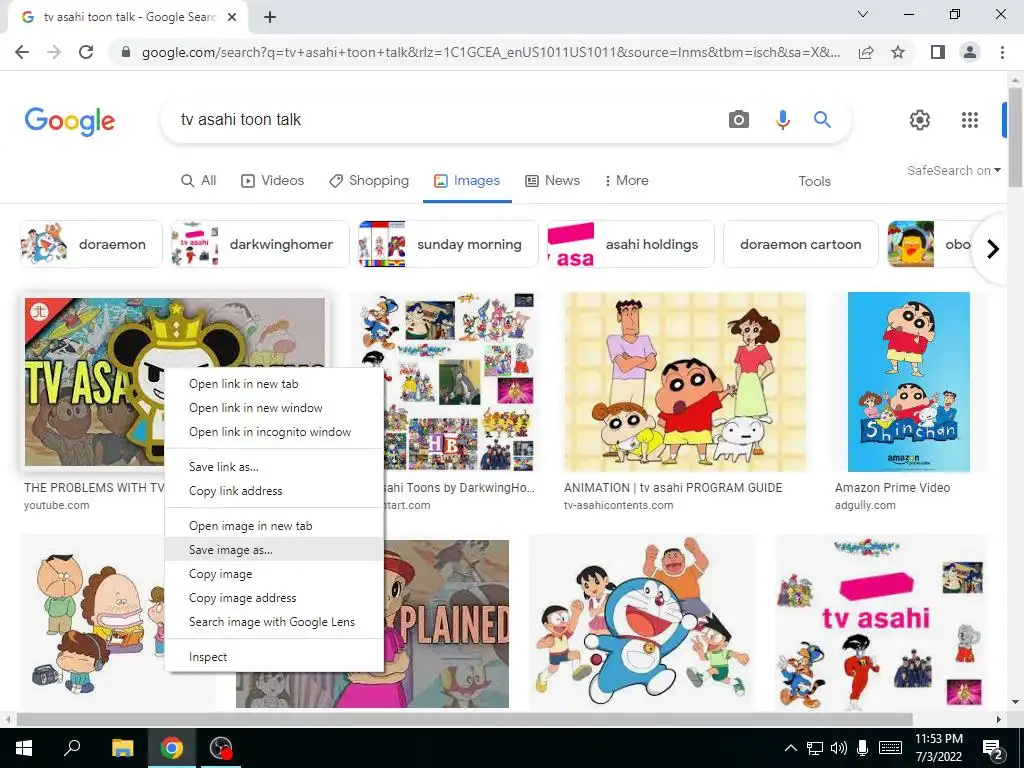Choose Copy link address
This screenshot has height=768, width=1024.
(274, 491)
